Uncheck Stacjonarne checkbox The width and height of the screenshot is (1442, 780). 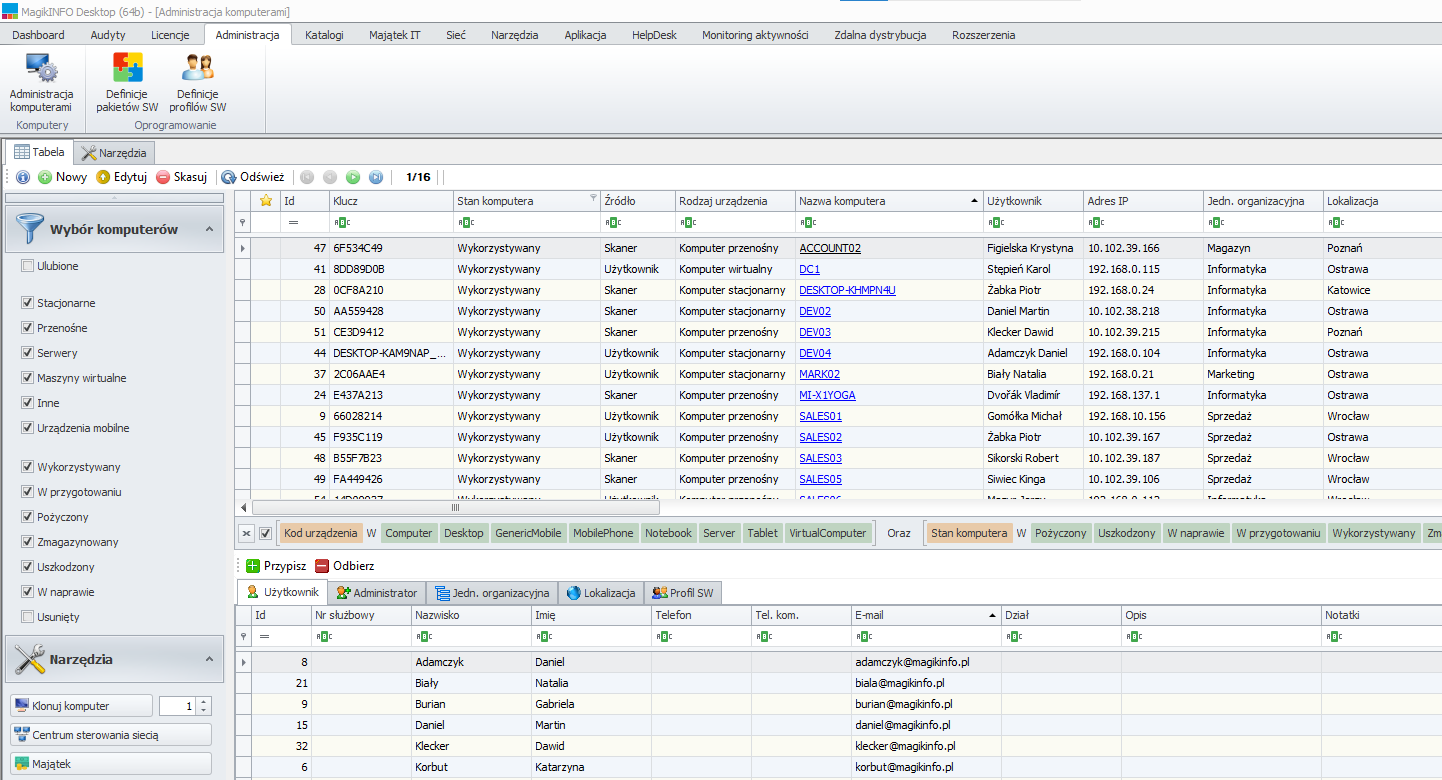point(27,303)
